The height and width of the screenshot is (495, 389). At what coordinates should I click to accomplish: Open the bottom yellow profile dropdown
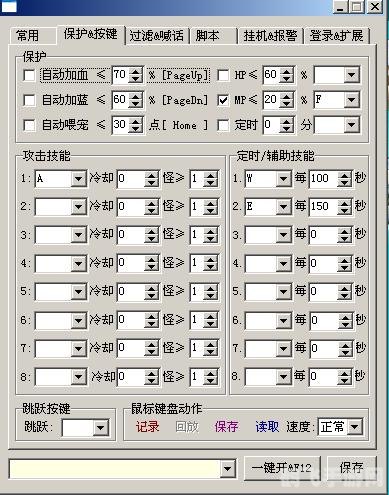(228, 469)
